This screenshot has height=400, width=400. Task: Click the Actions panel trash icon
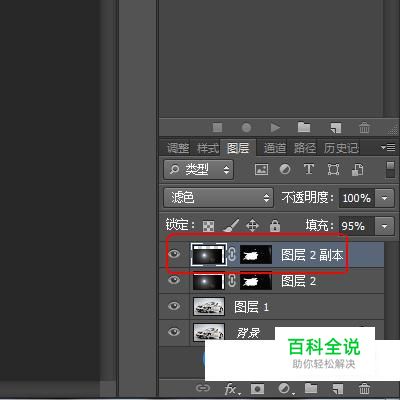click(x=364, y=127)
